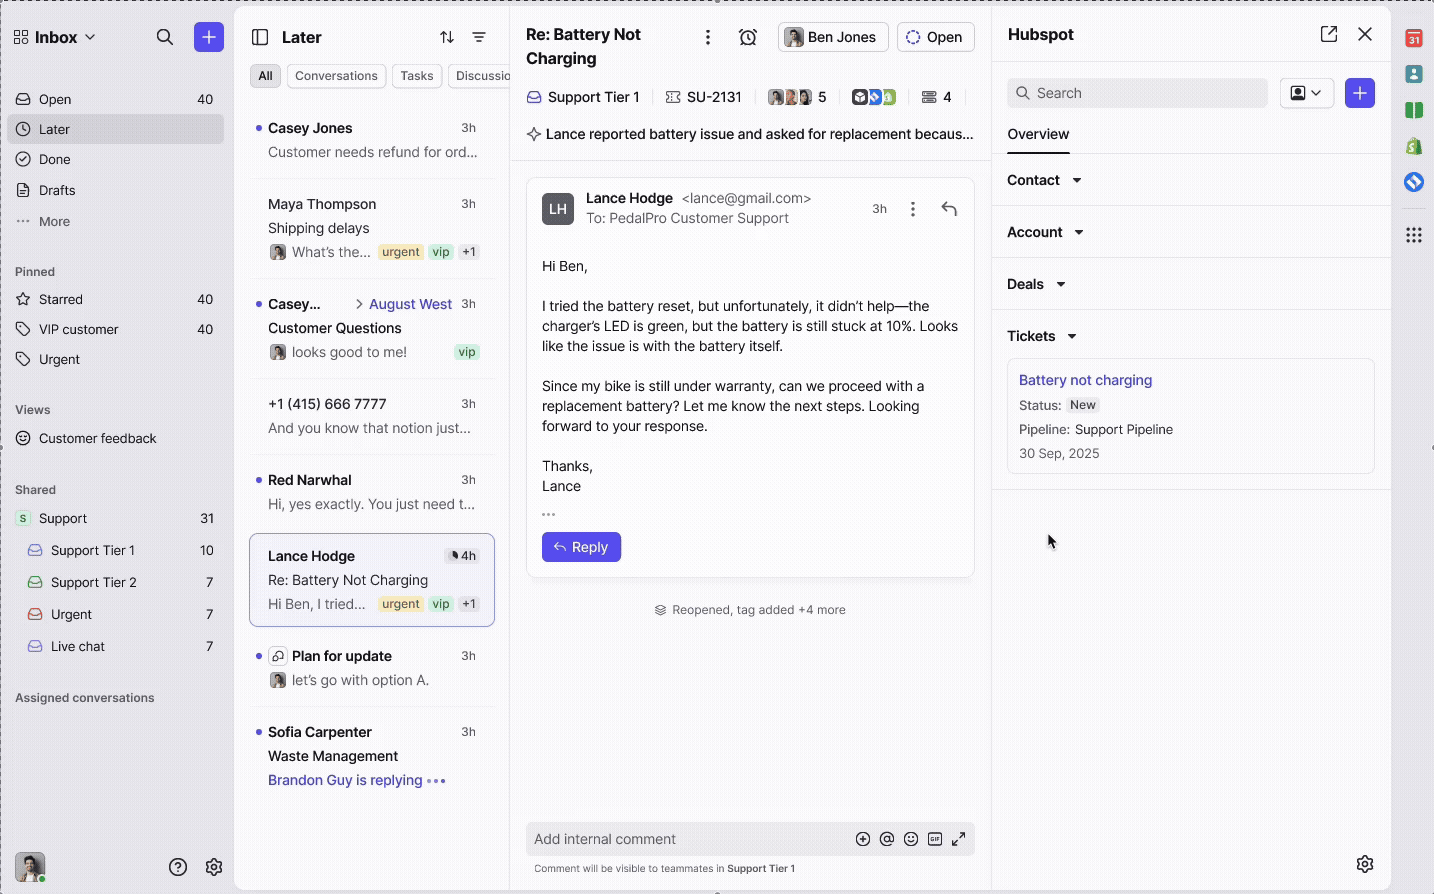Open the Battery not charging ticket link

point(1085,380)
